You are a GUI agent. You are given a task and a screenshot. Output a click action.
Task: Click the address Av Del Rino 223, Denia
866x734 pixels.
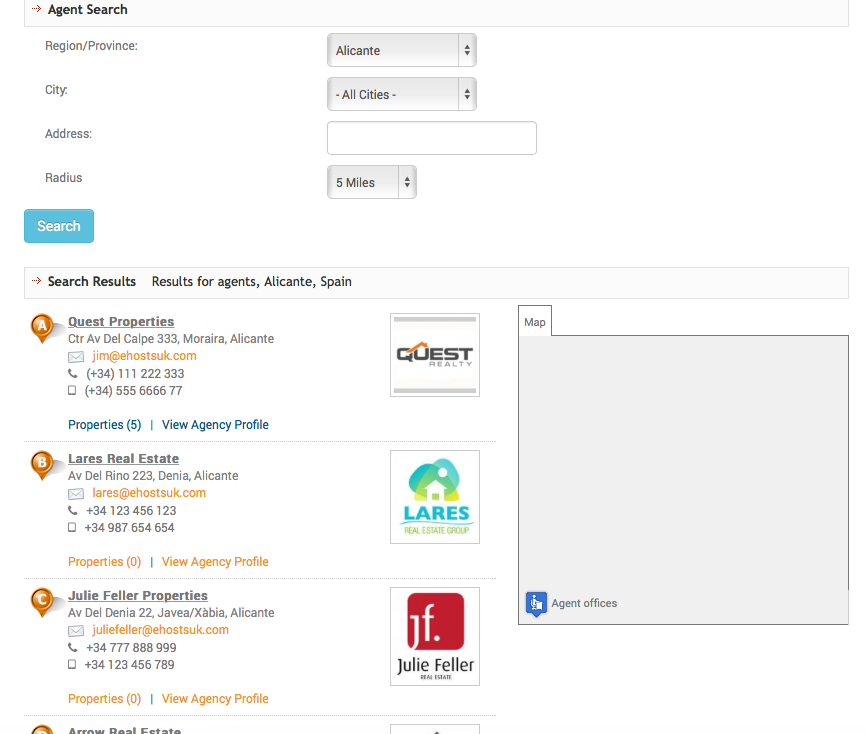tap(153, 476)
